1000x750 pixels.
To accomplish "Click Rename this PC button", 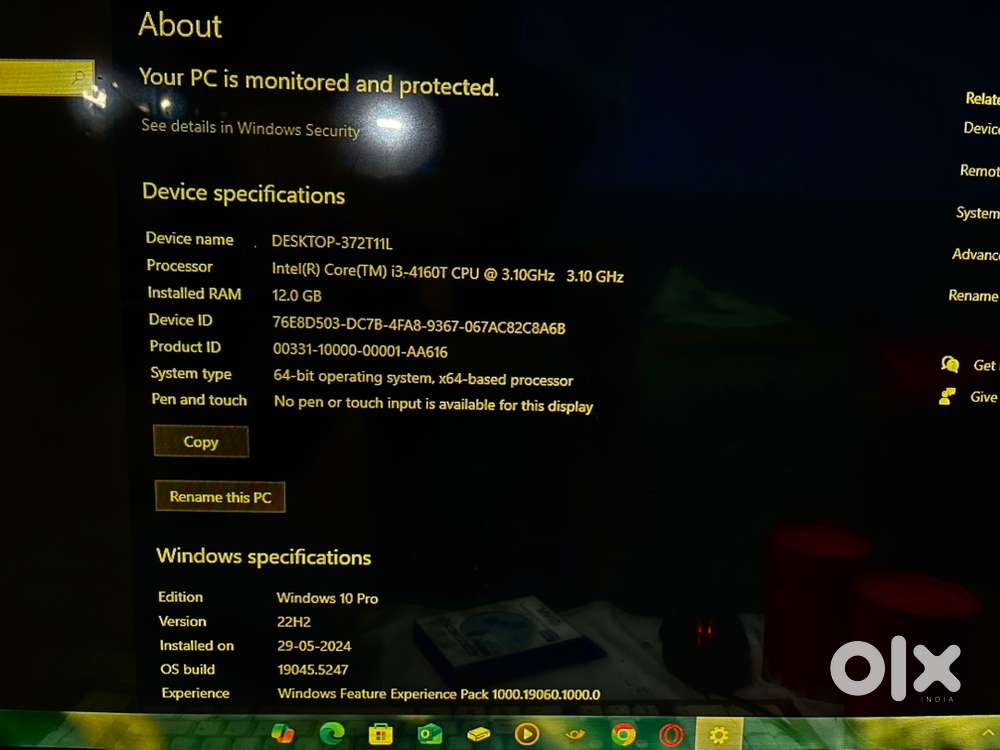I will [220, 497].
